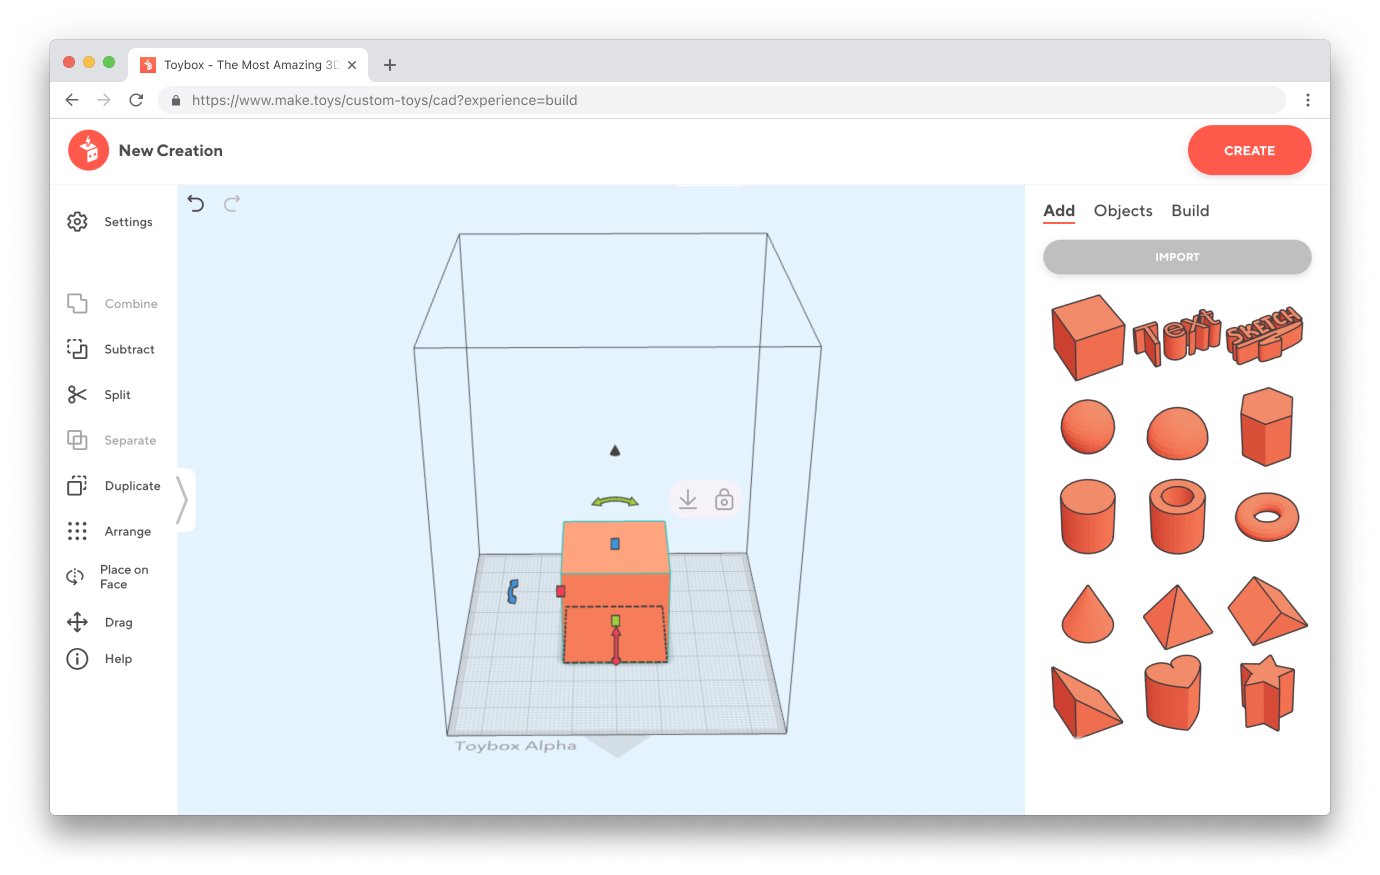Add a solid cylinder shape

1088,516
